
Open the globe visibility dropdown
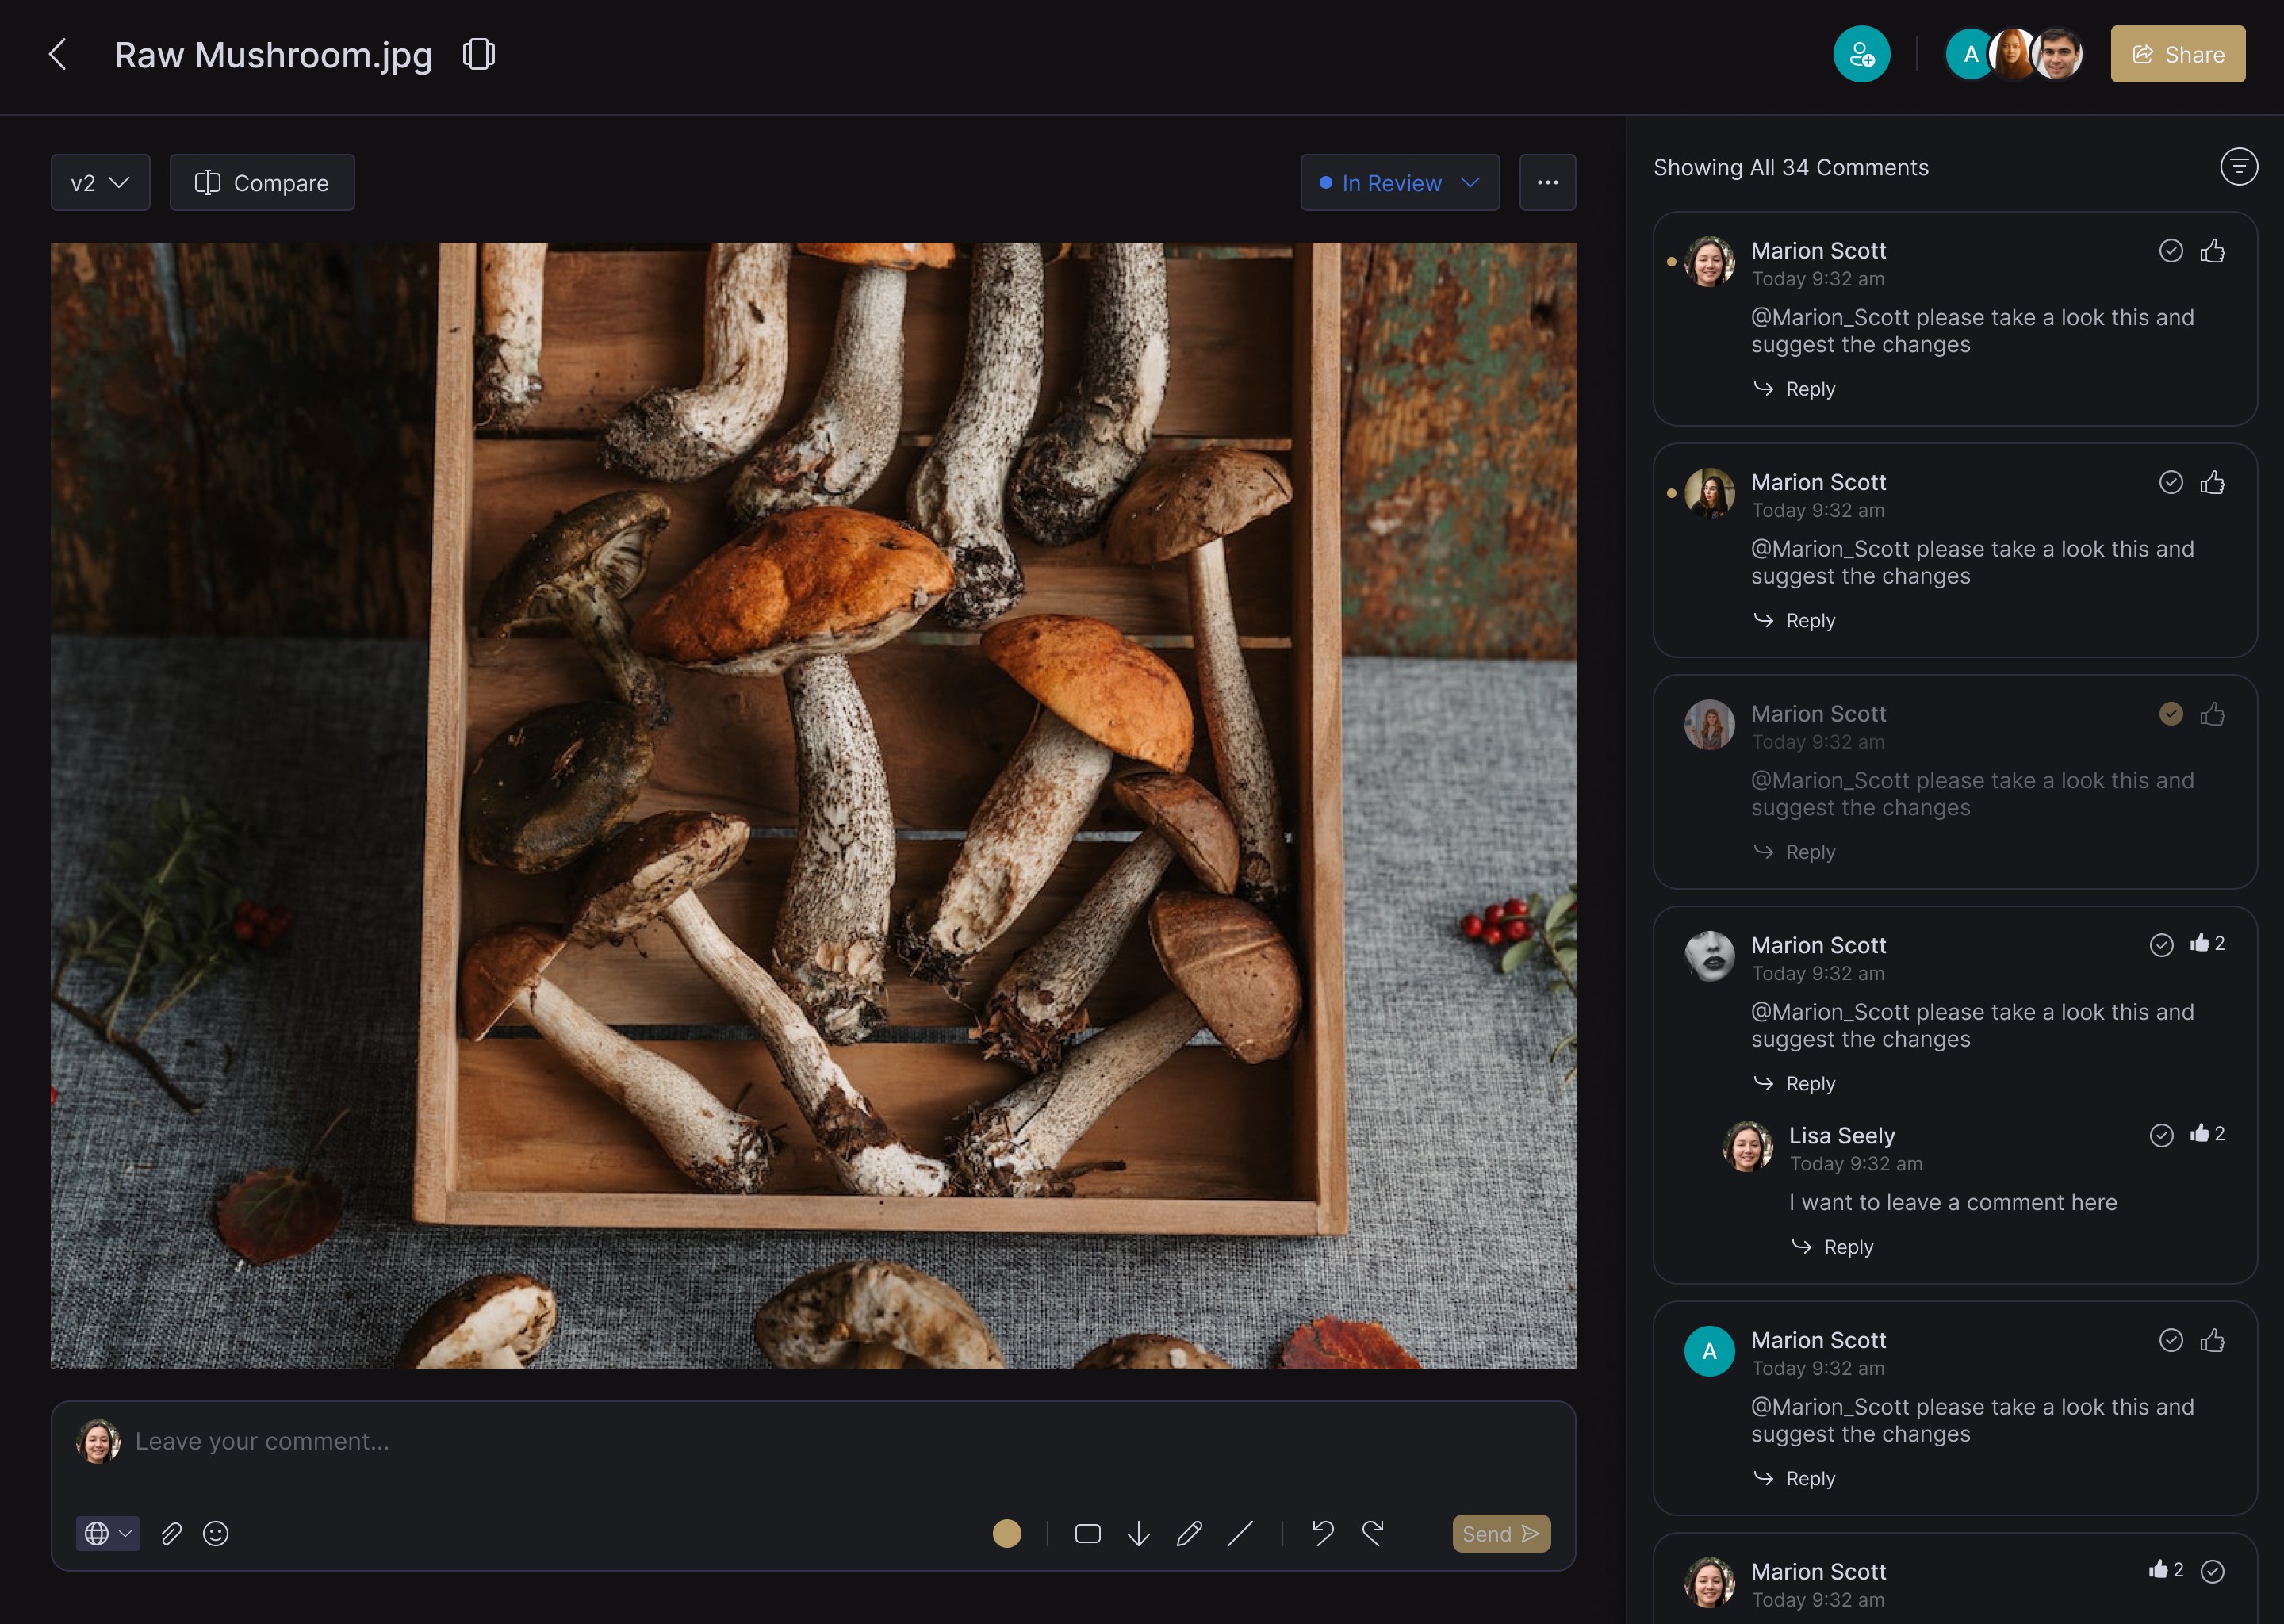click(107, 1533)
